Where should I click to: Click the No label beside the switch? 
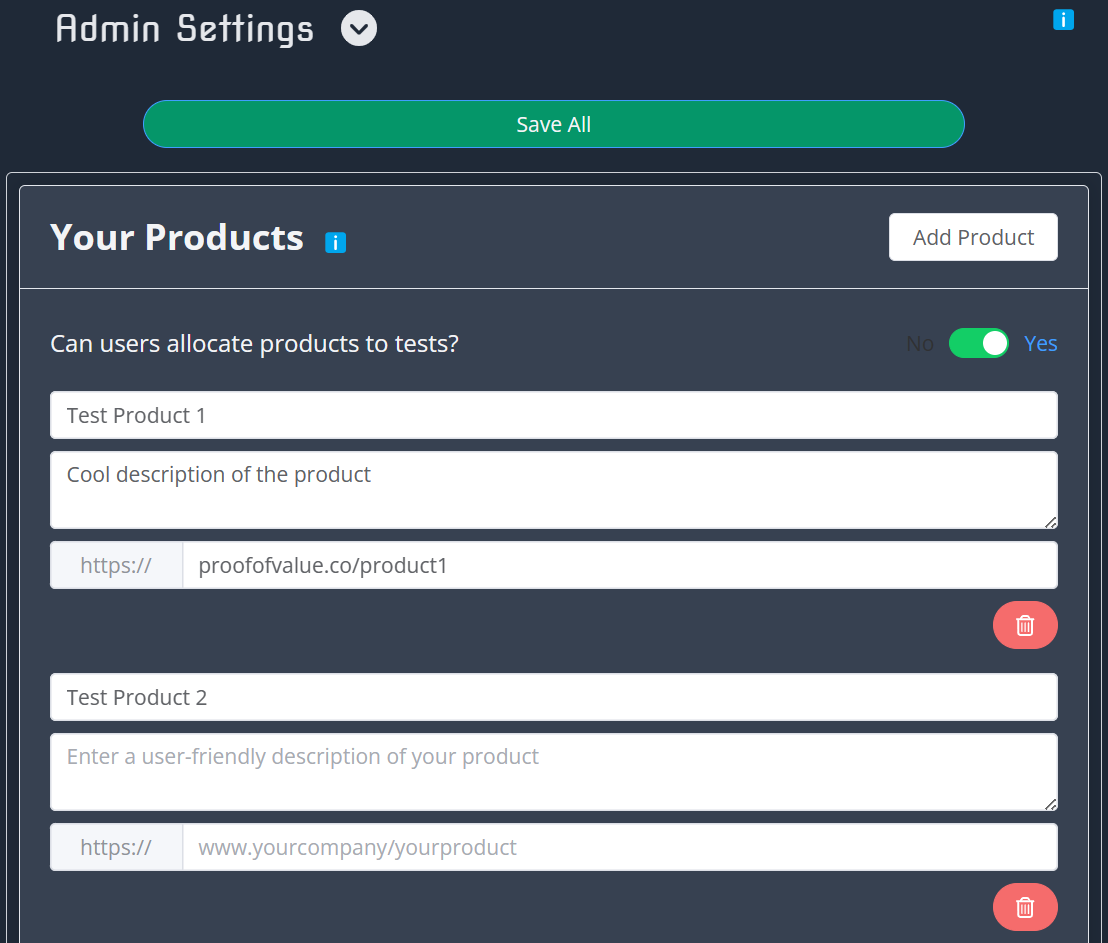point(919,343)
